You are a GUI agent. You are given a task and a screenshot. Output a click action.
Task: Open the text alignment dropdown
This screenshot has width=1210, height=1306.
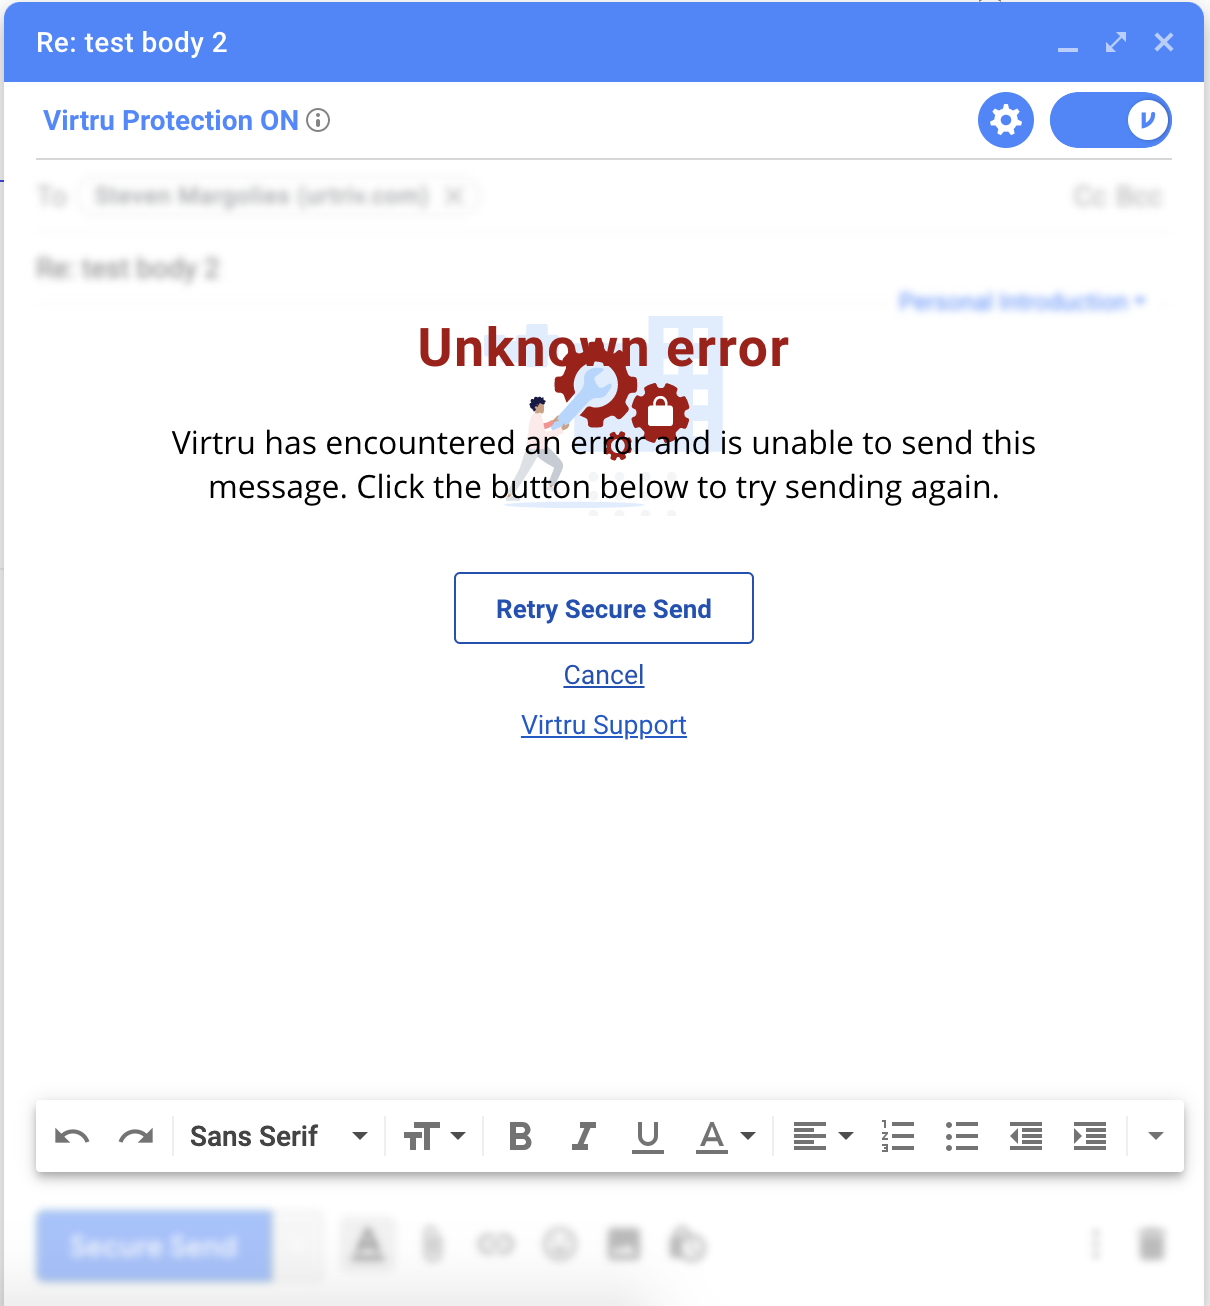tap(823, 1136)
